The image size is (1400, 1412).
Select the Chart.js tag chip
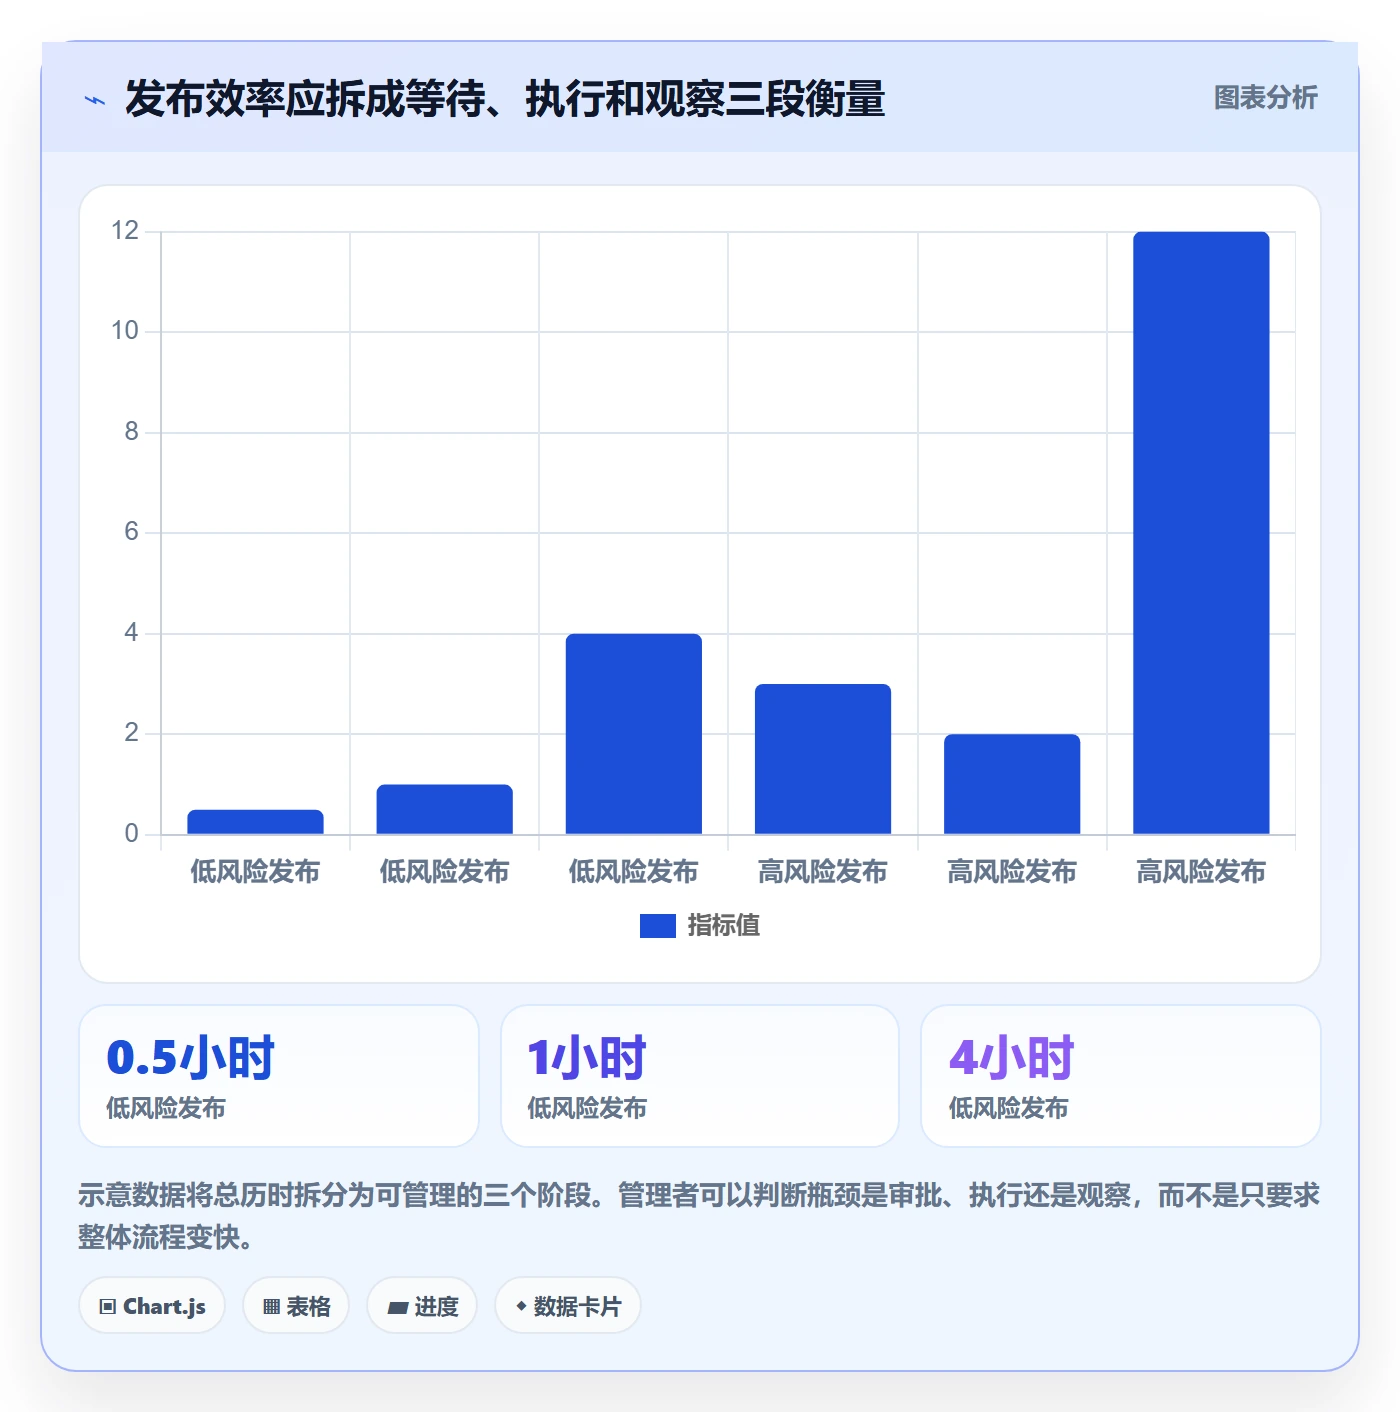click(152, 1305)
